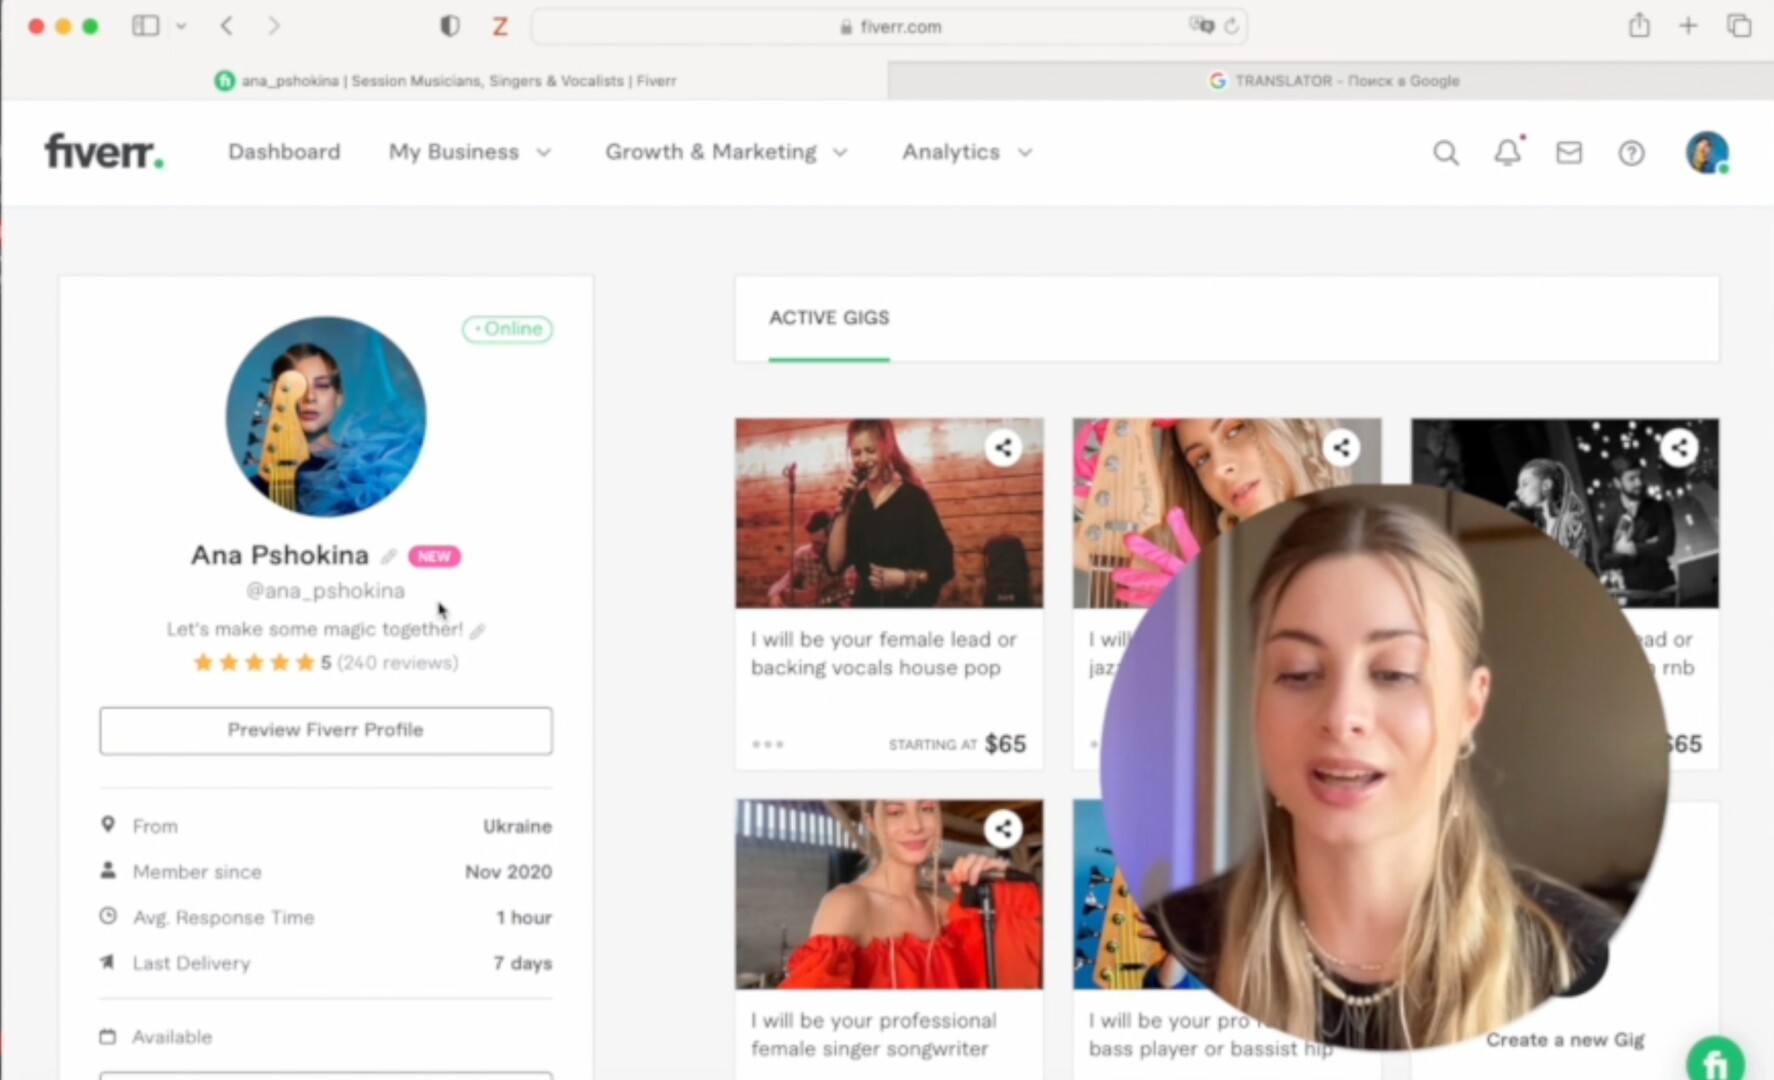This screenshot has width=1774, height=1080.
Task: Expand the sidebar options chevron in Safari
Action: coord(181,26)
